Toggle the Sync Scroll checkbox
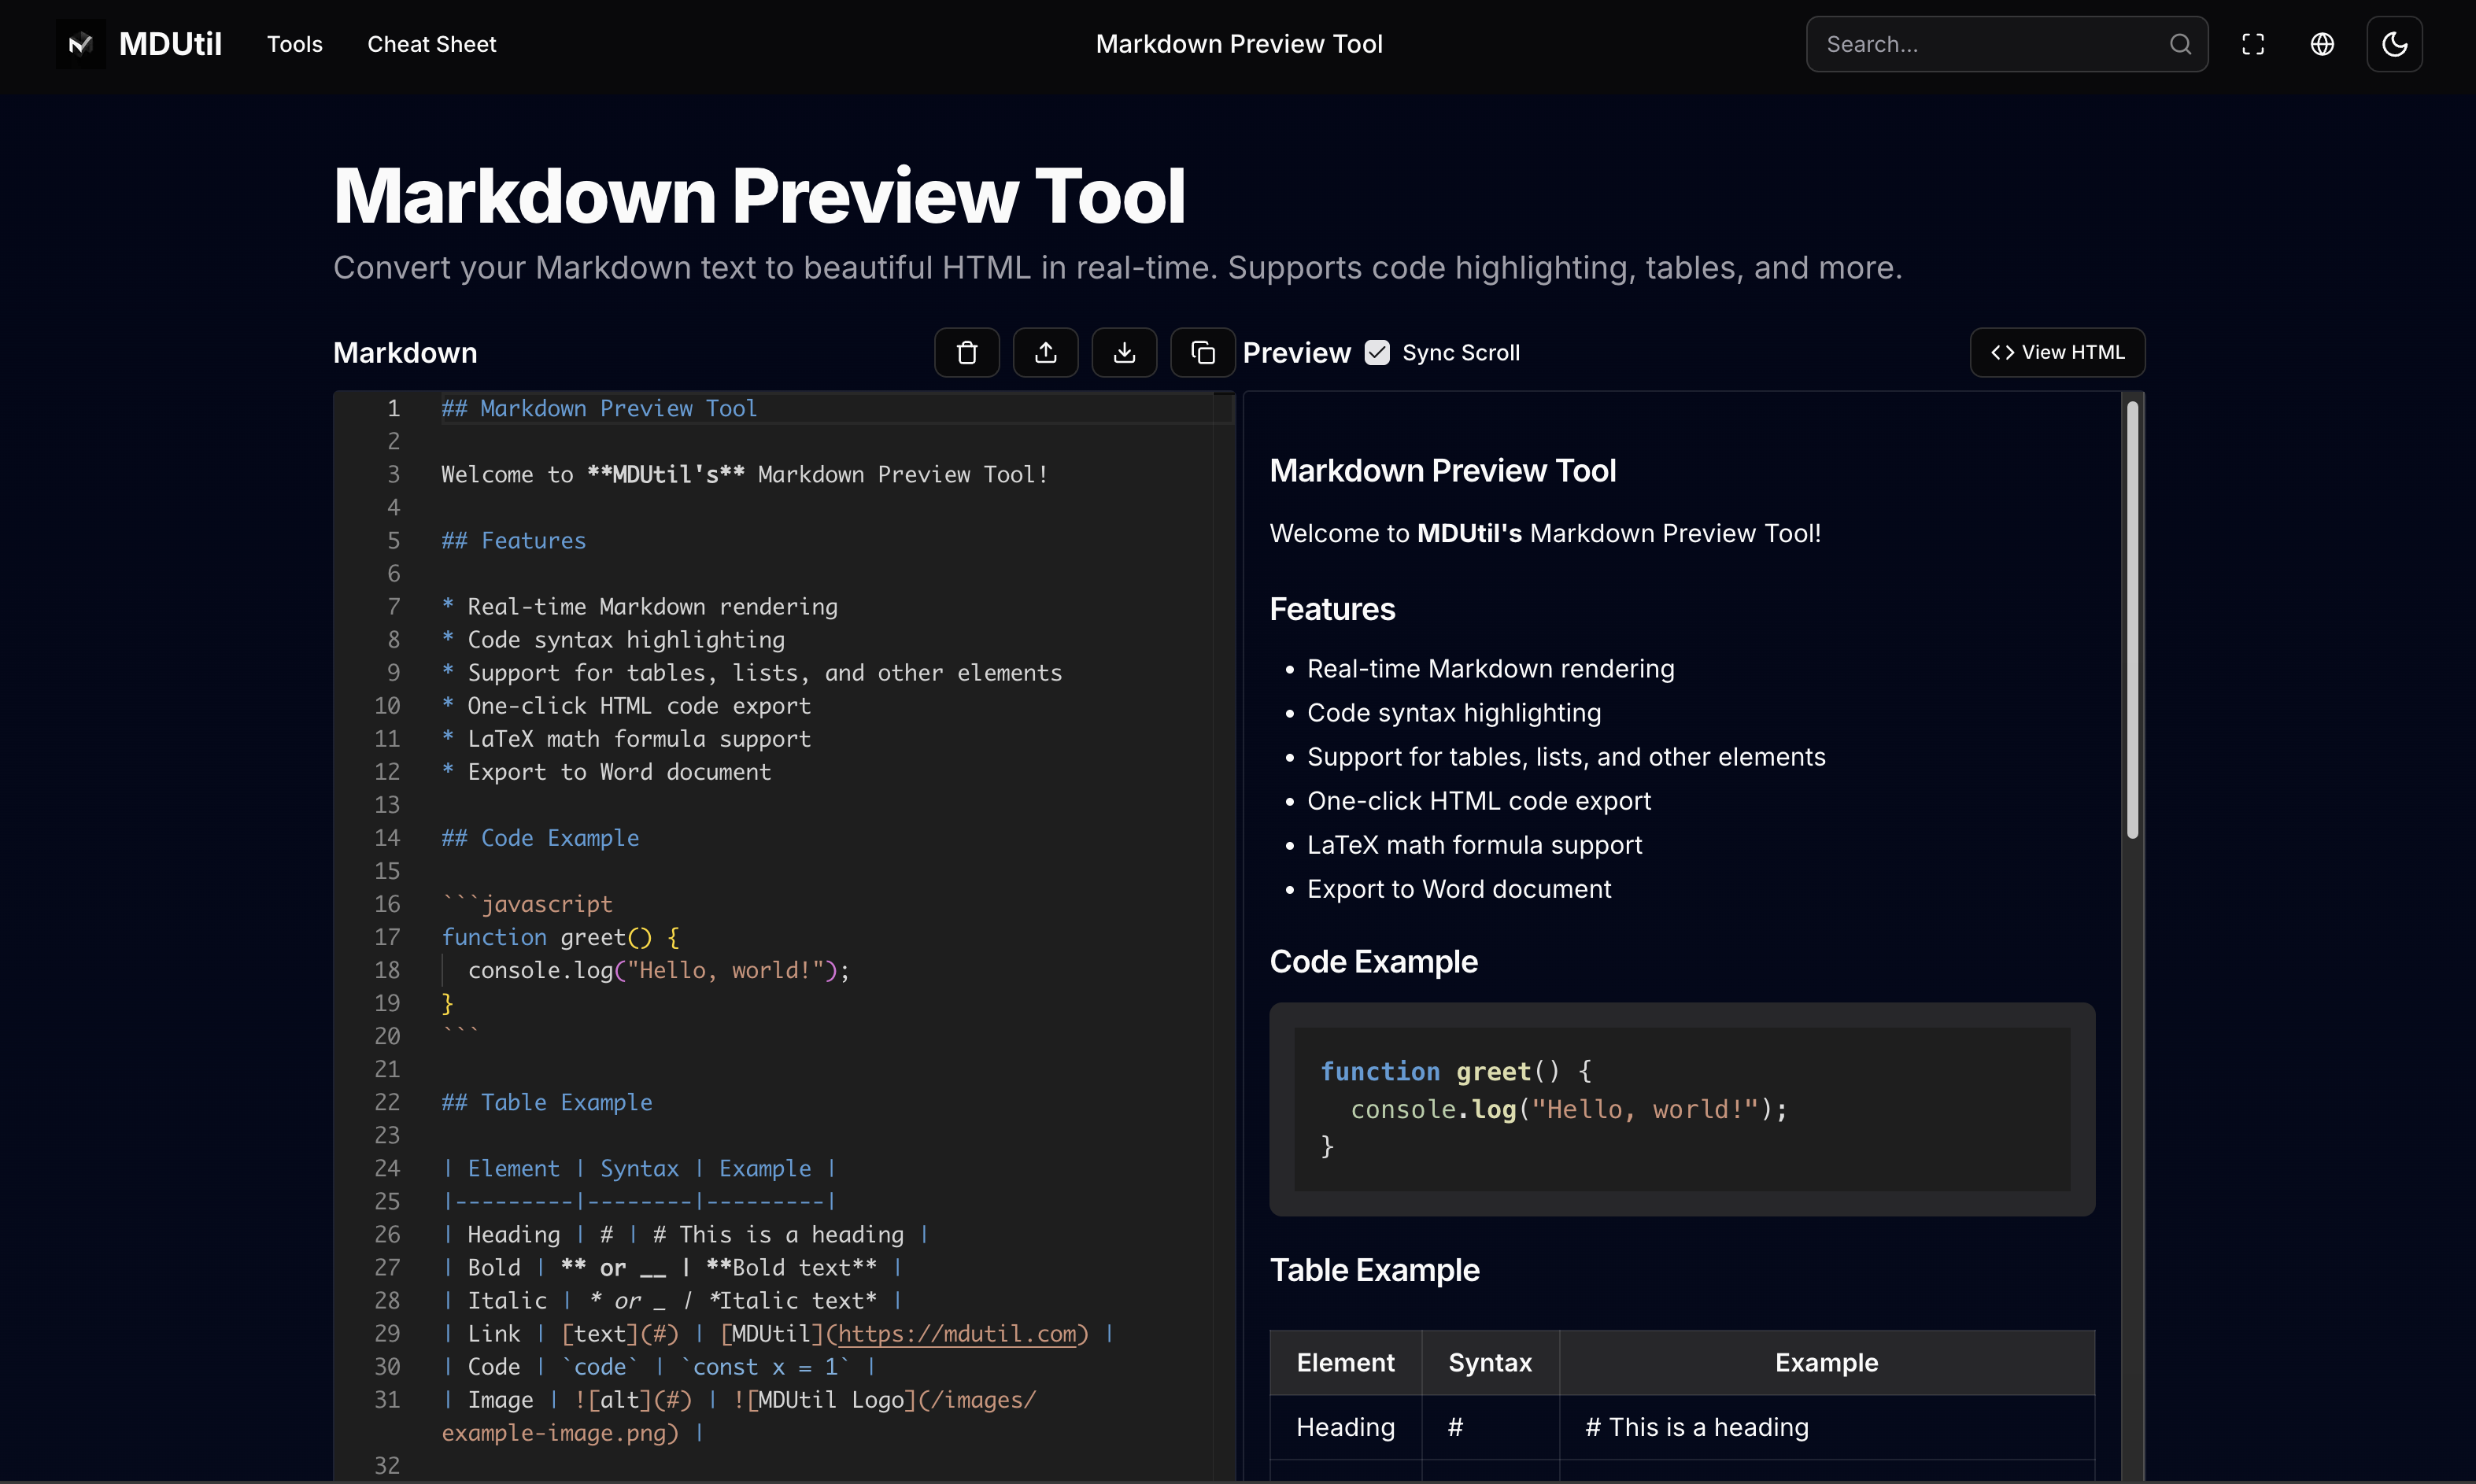 tap(1377, 352)
